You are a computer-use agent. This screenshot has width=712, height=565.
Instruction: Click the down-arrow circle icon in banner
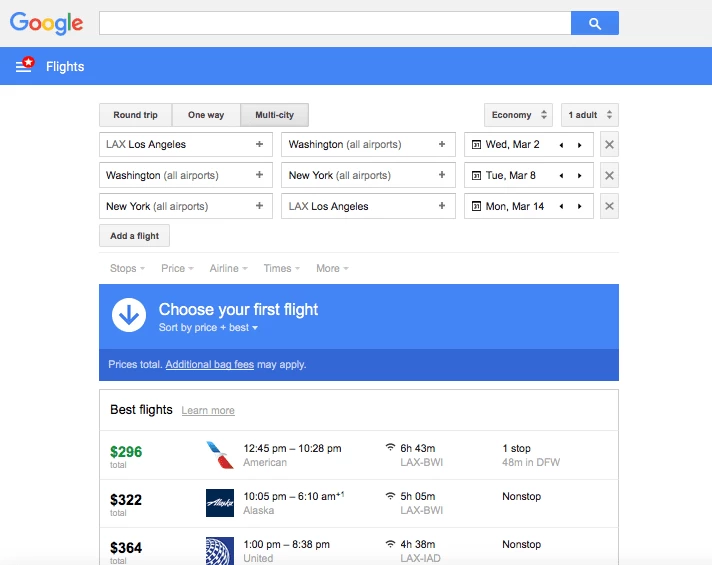(x=129, y=315)
